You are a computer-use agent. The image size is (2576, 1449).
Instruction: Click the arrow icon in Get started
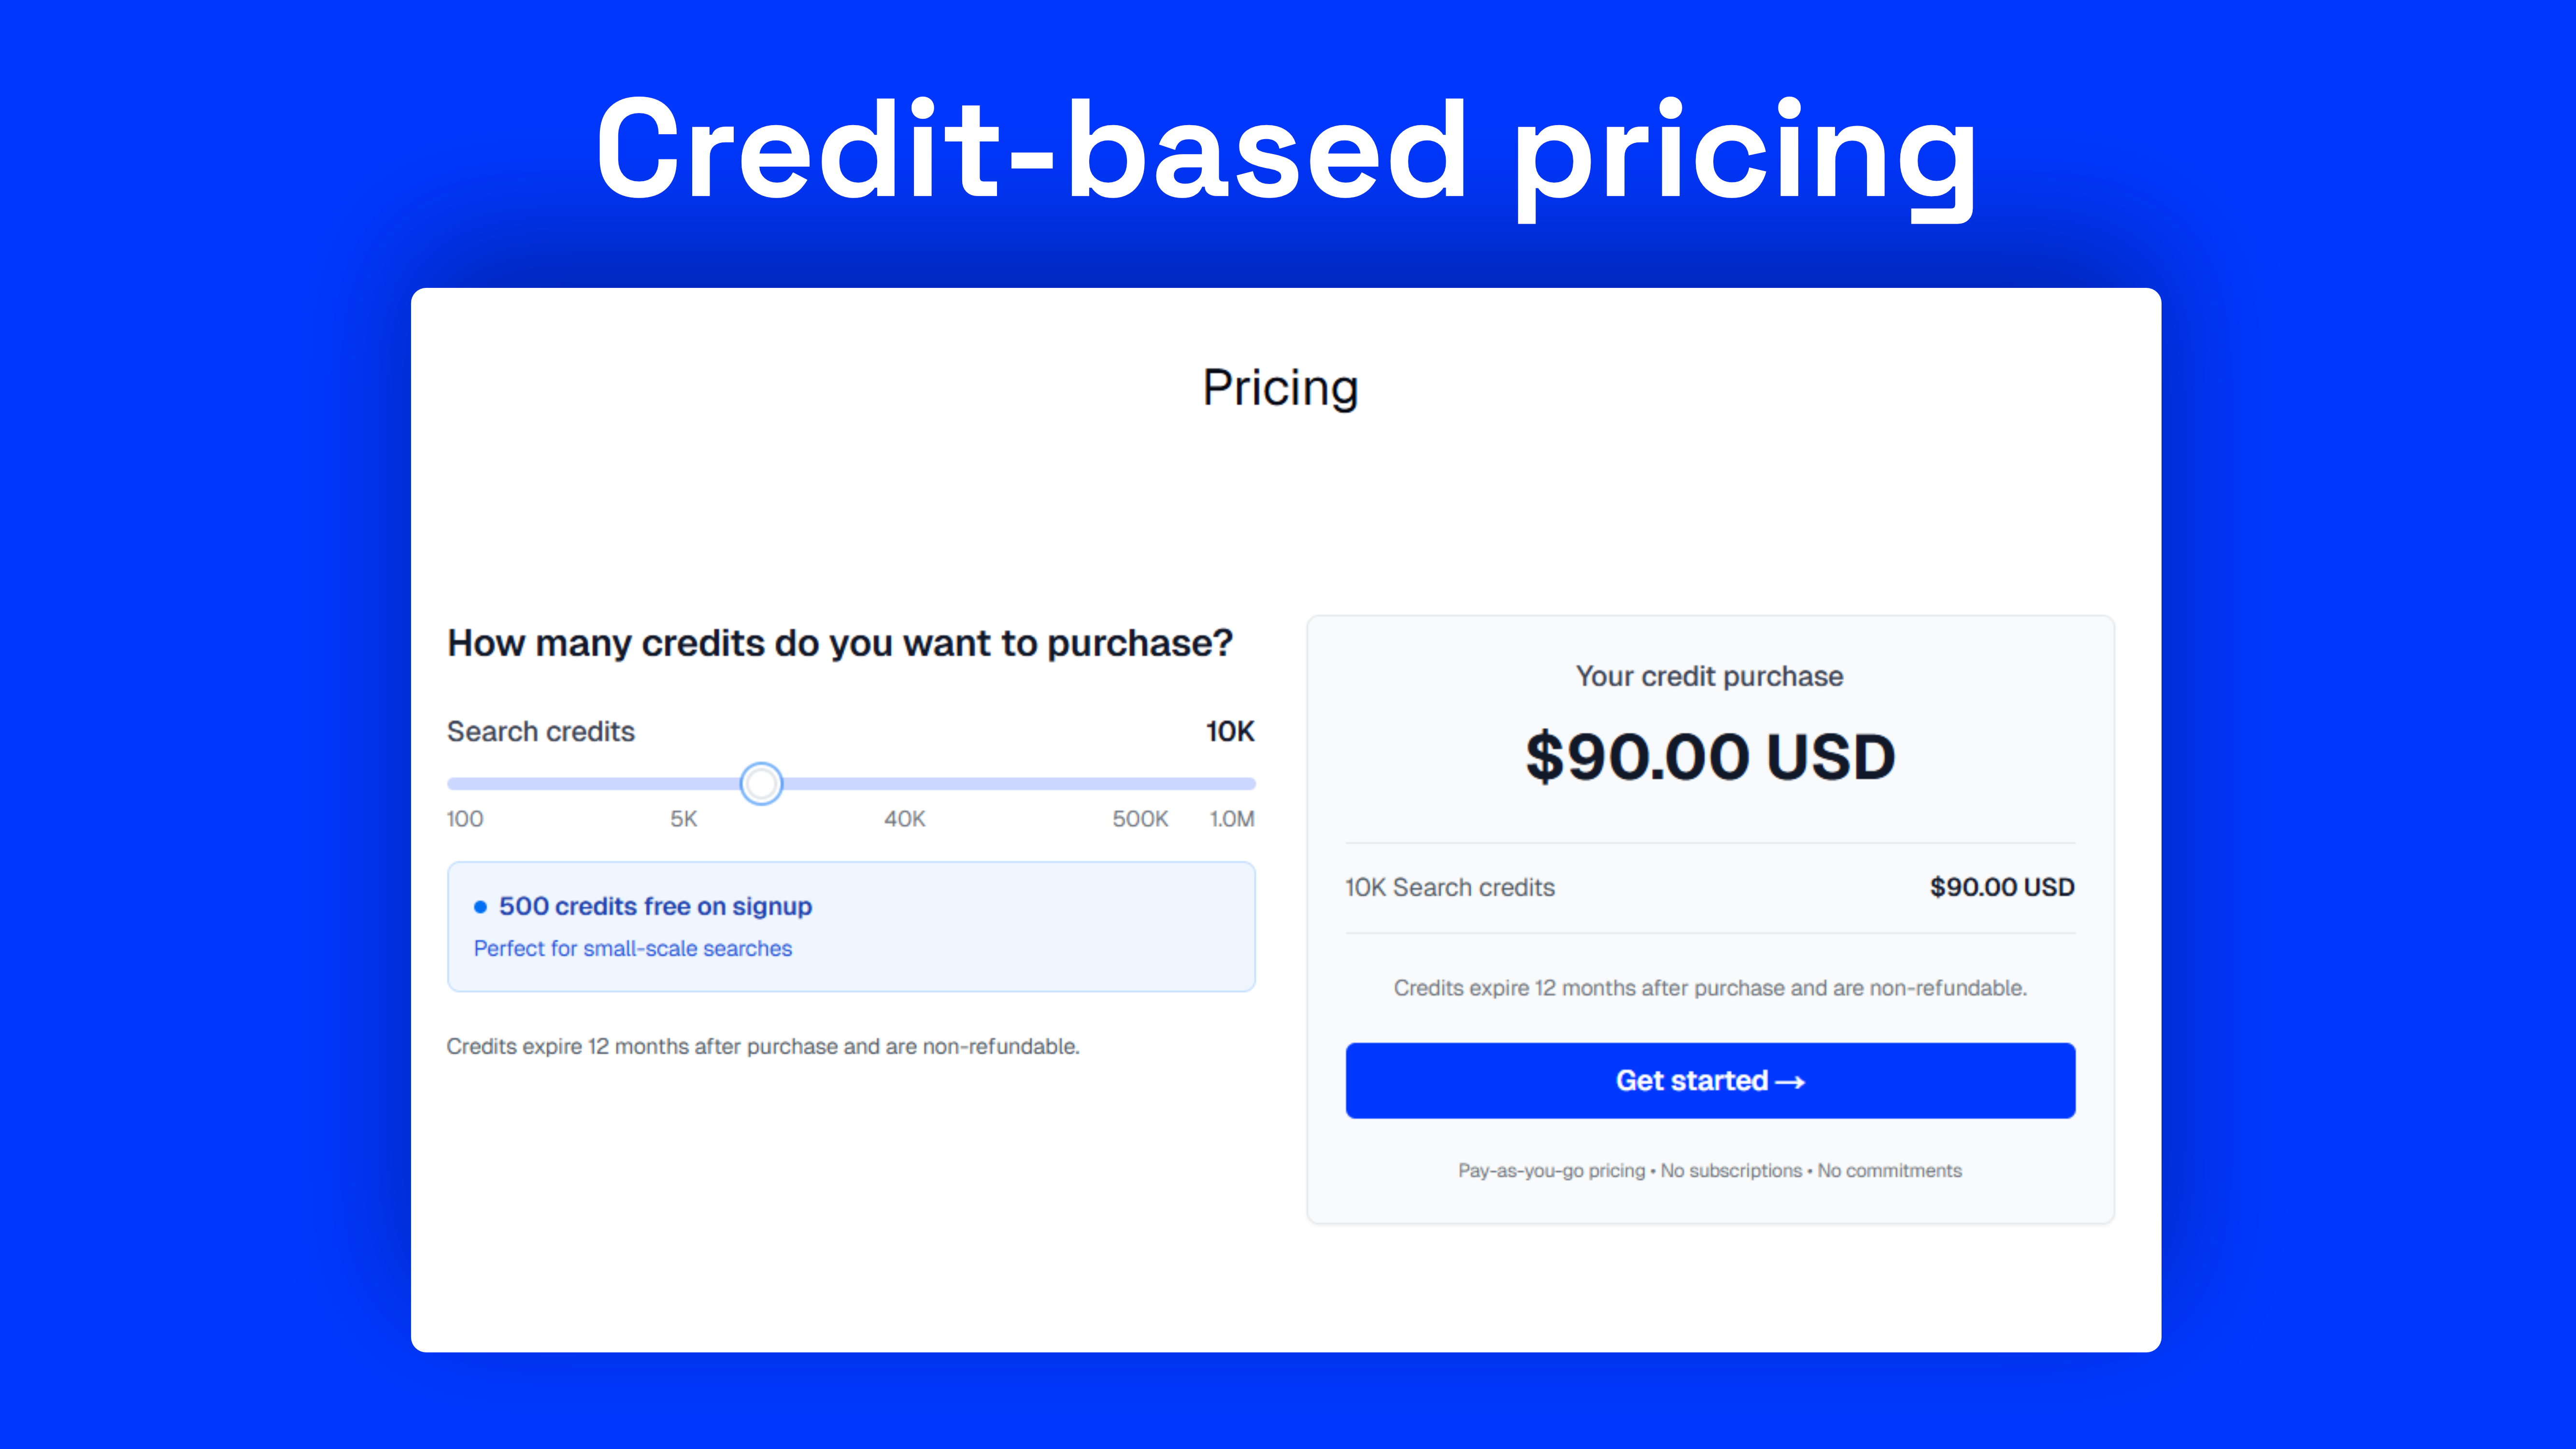tap(1790, 1082)
